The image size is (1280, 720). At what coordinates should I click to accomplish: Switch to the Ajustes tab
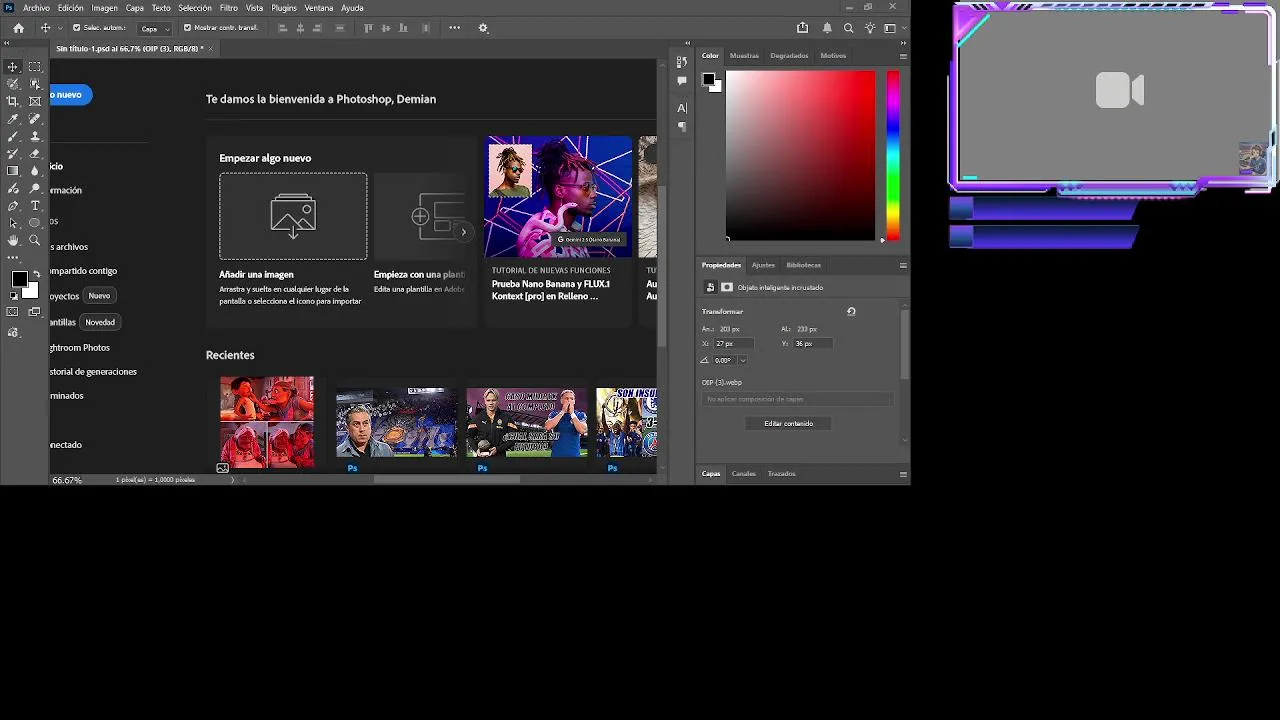point(763,265)
